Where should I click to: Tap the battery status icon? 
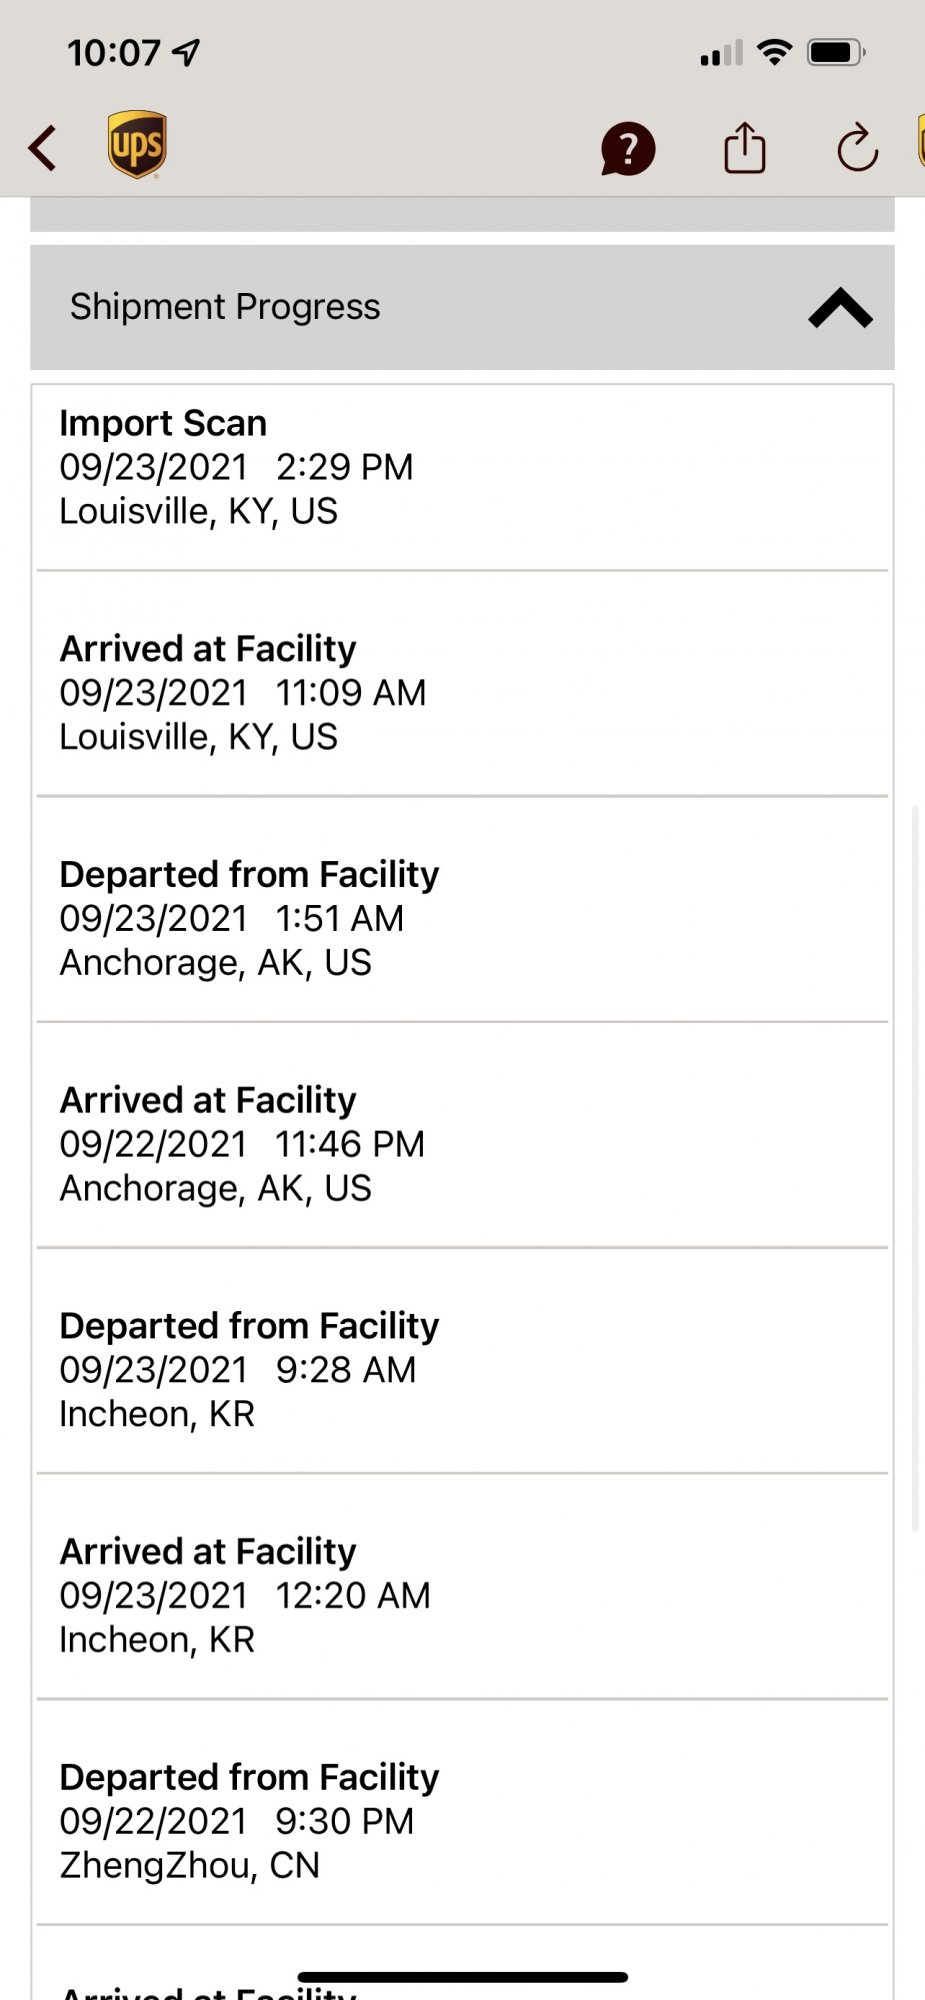(836, 52)
